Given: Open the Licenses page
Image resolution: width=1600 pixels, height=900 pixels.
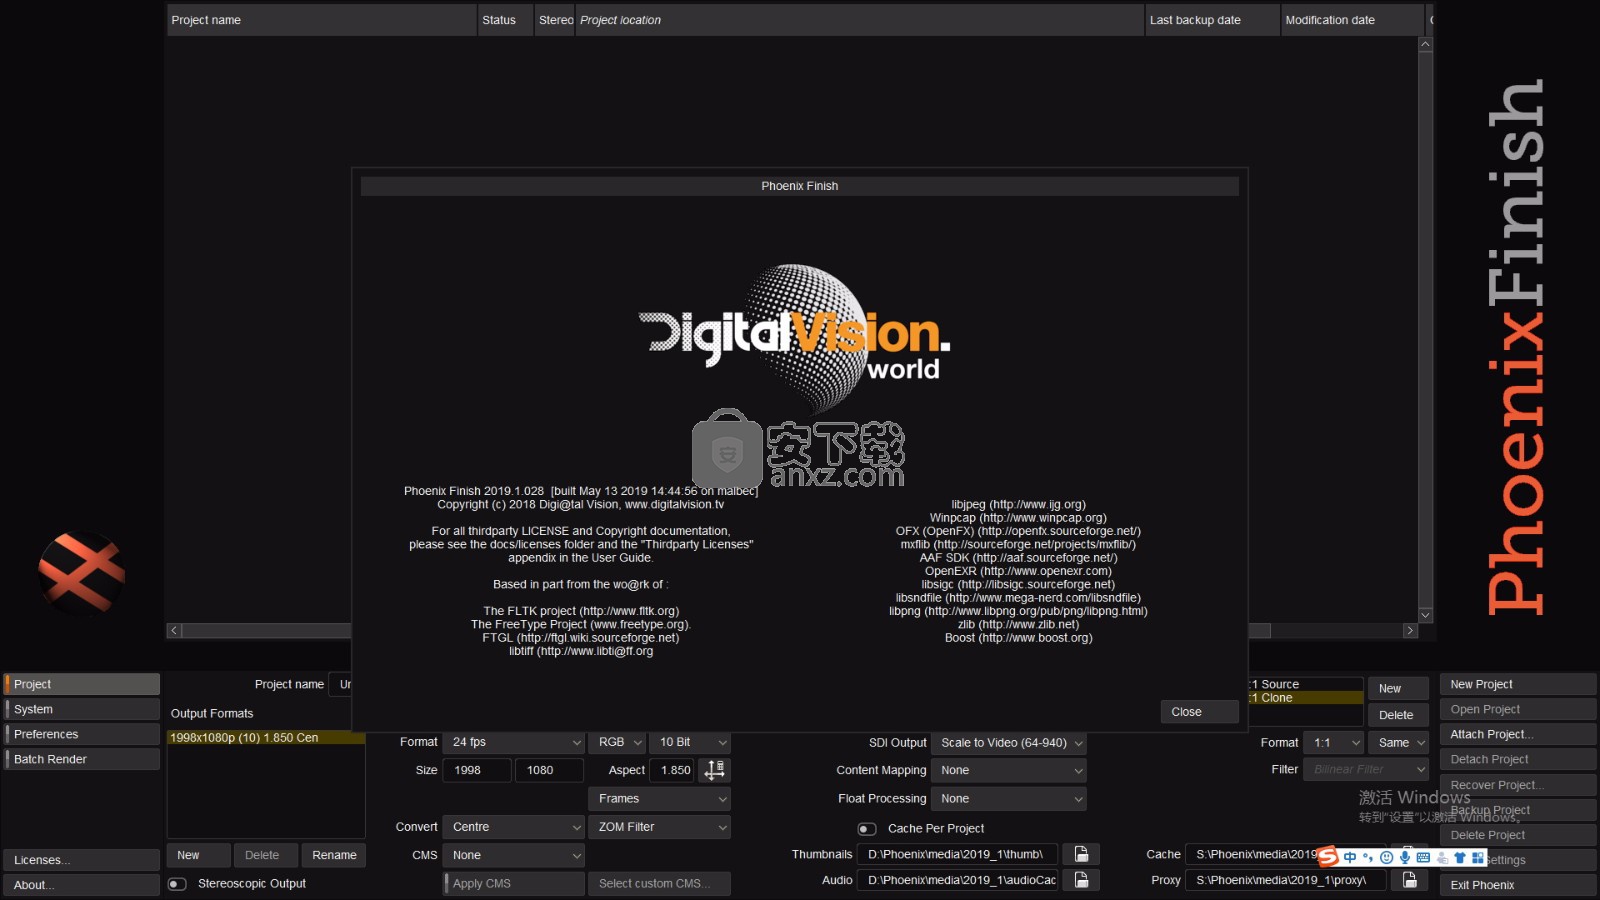Looking at the screenshot, I should [81, 860].
